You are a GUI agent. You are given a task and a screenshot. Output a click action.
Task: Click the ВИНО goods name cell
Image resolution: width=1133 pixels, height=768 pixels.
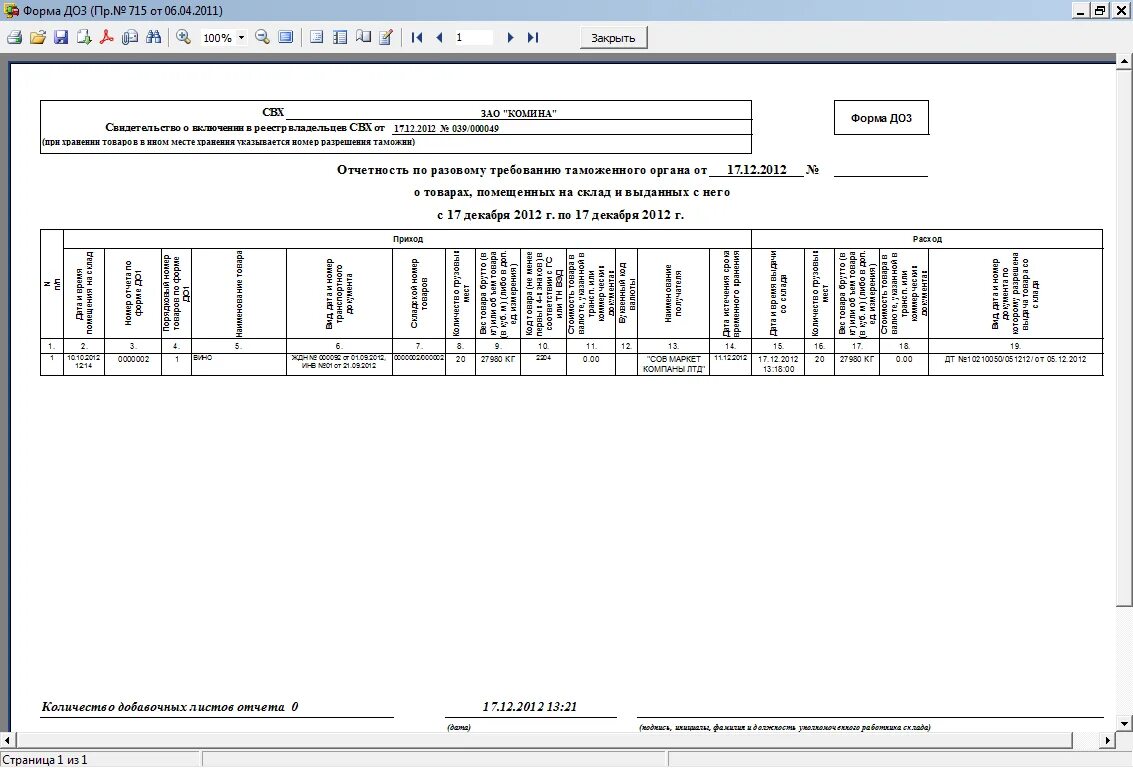[x=238, y=363]
